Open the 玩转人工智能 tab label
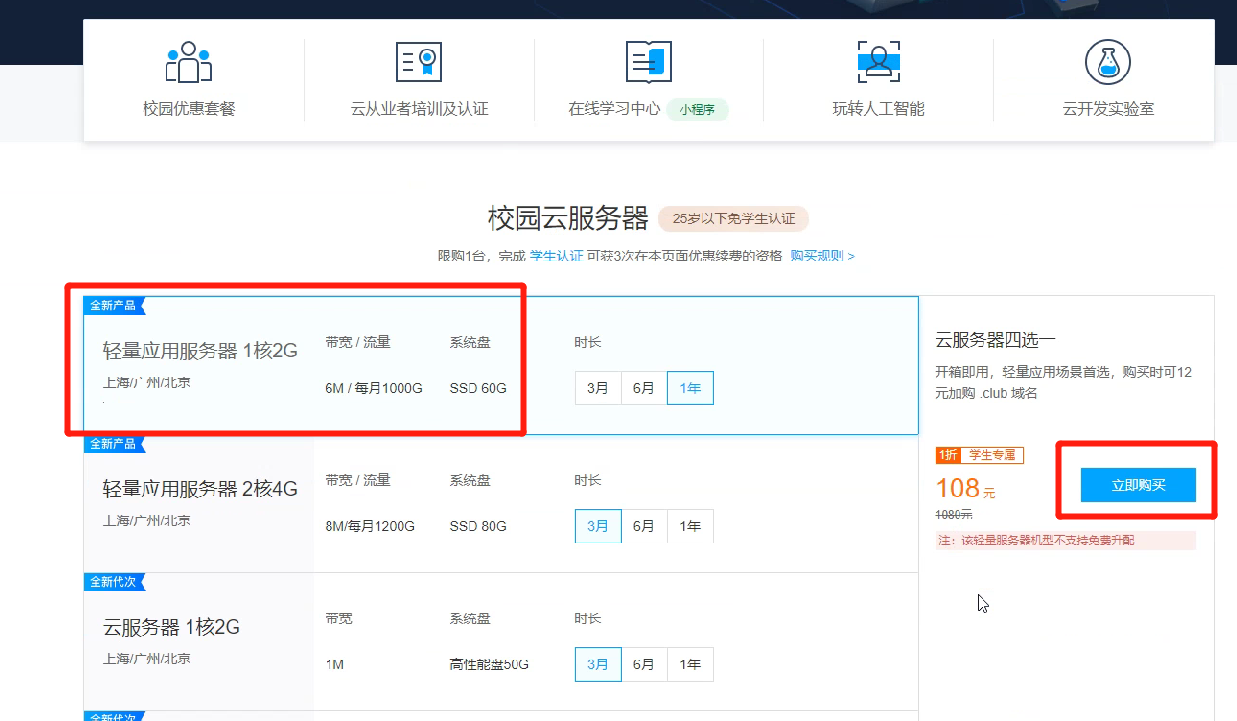 879,109
